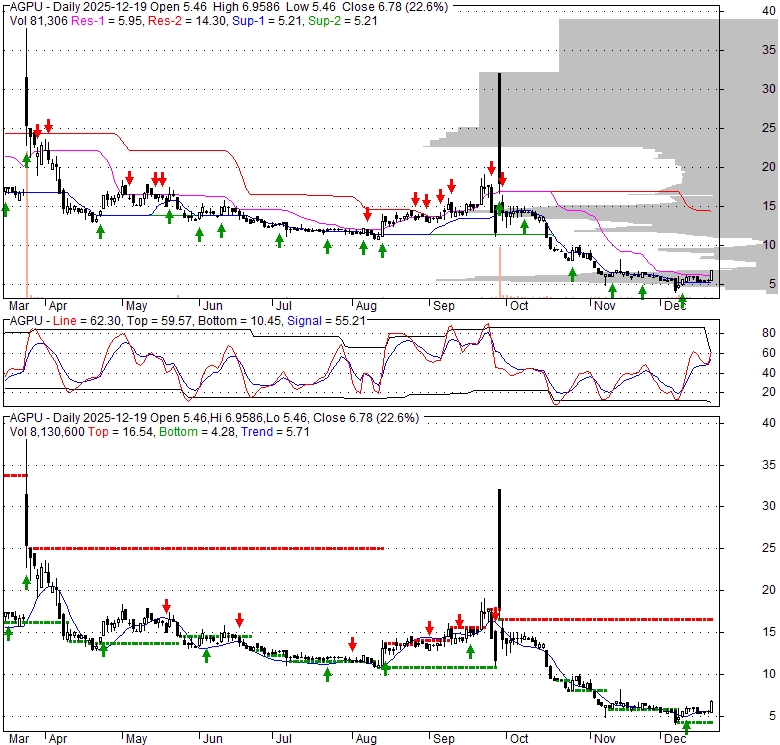Image resolution: width=780 pixels, height=745 pixels.
Task: Click the Jun month label on bottom chart axis
Action: click(211, 738)
